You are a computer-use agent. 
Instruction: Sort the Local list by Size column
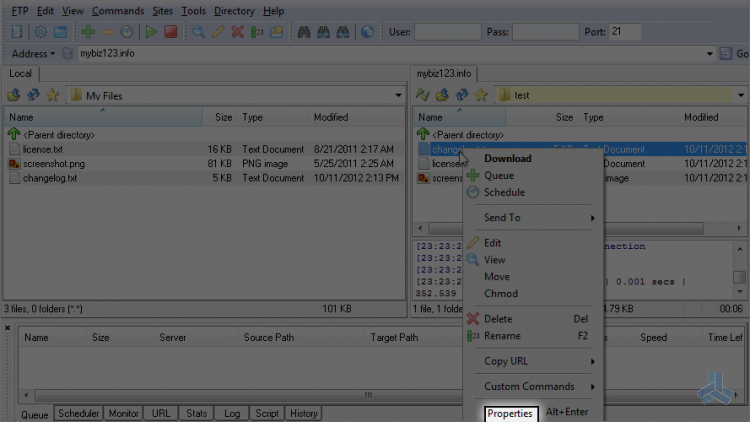coord(220,117)
